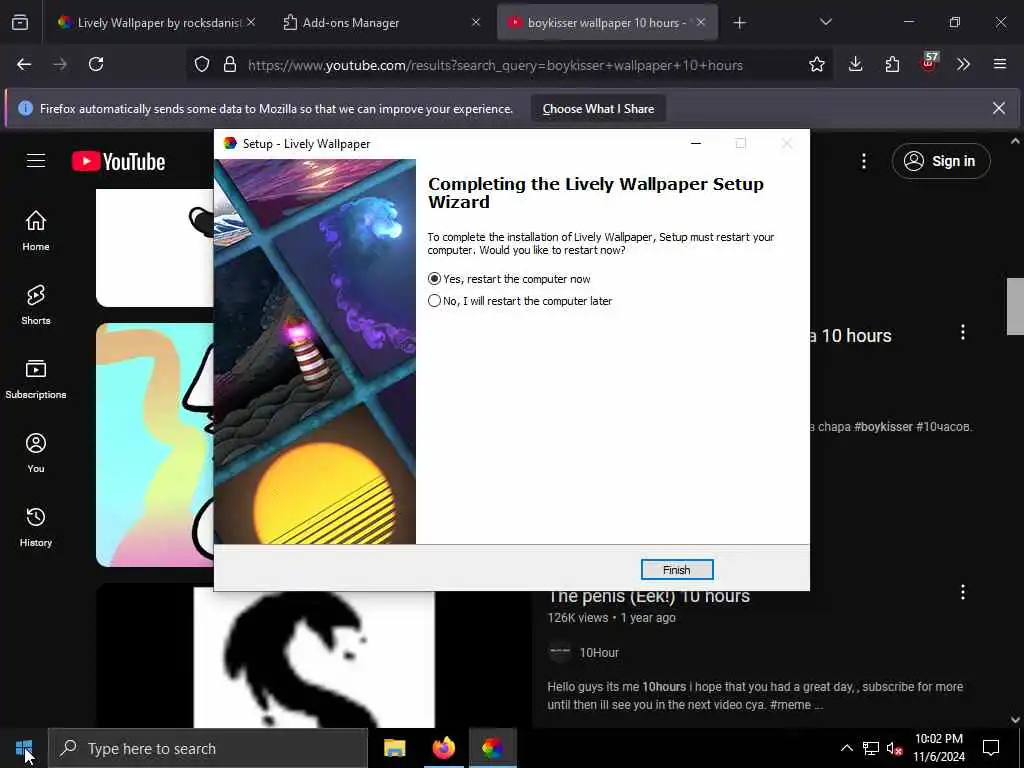The height and width of the screenshot is (768, 1024).
Task: Click Lively Wallpaper setup taskbar icon
Action: coord(492,748)
